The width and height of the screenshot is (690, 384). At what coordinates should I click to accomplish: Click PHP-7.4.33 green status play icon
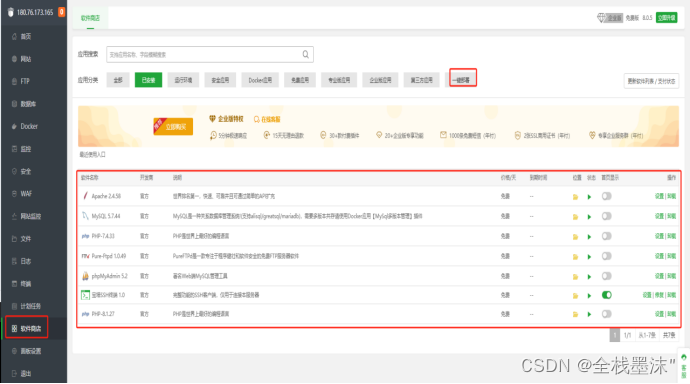[589, 237]
